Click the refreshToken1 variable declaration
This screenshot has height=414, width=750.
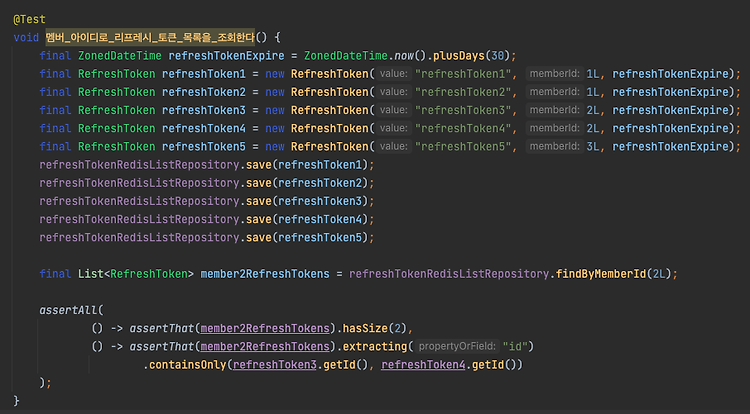pos(204,74)
